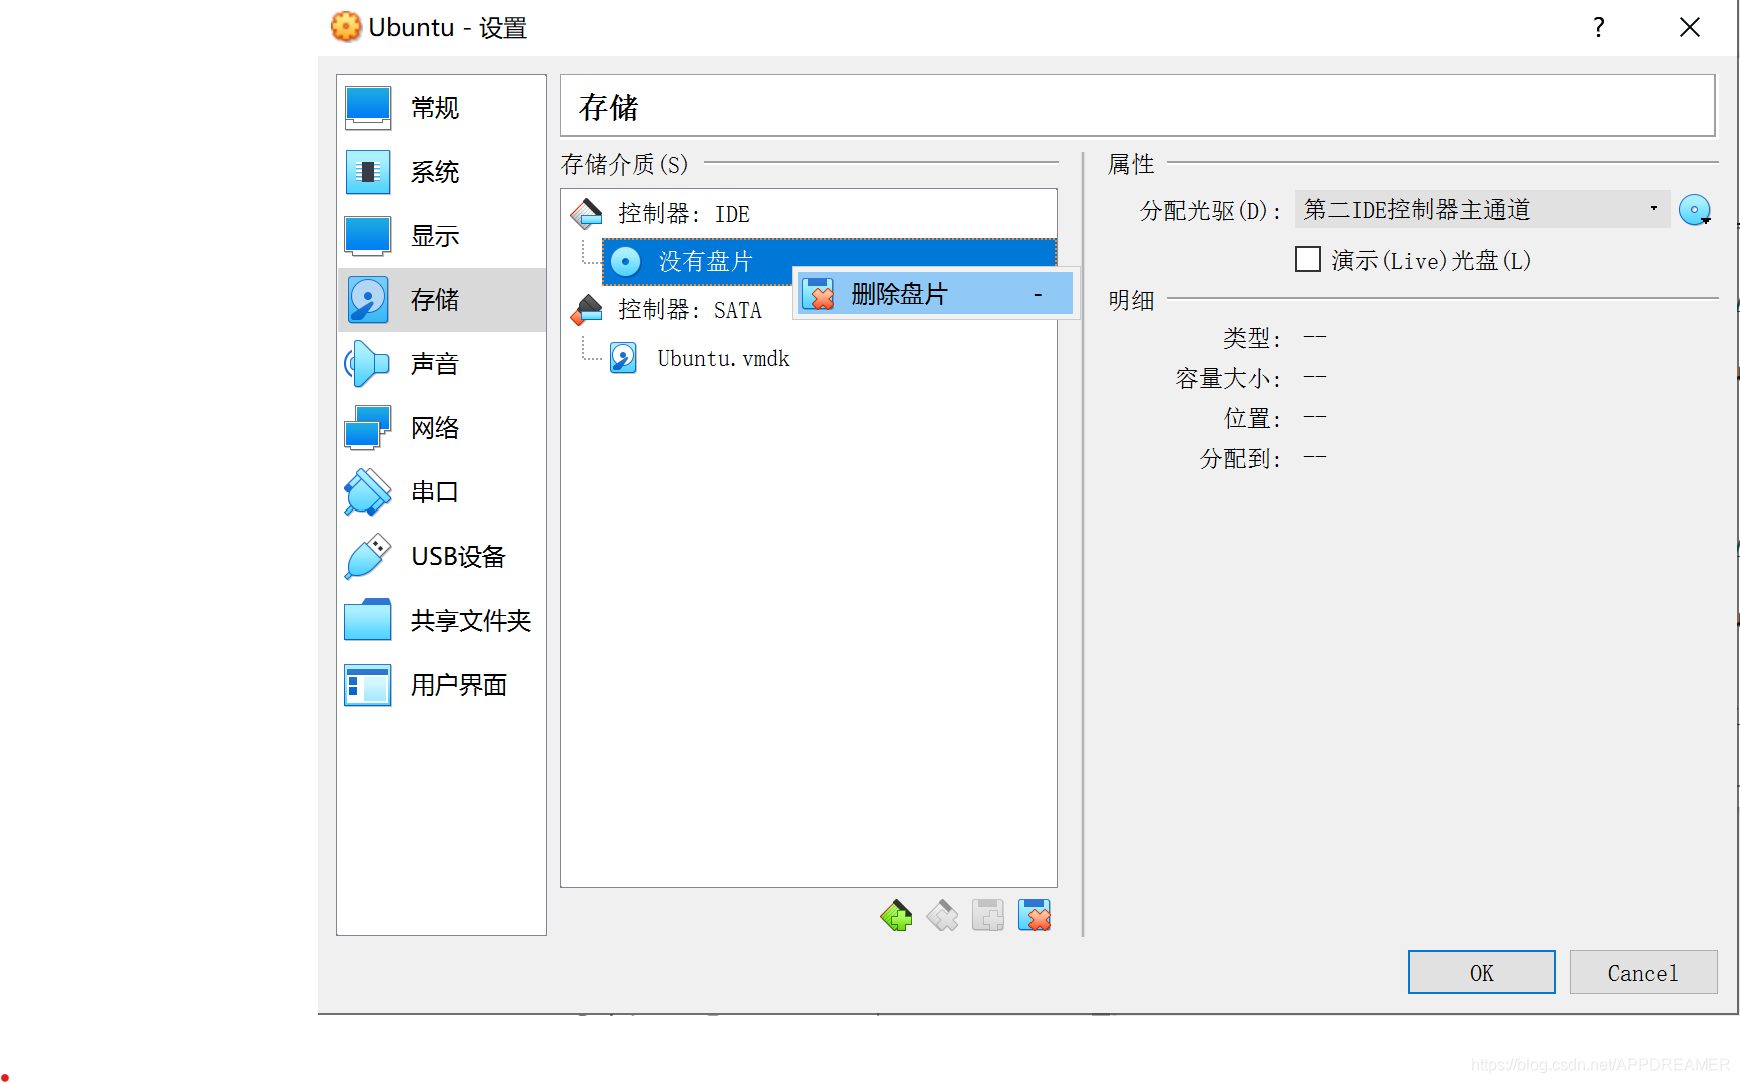The height and width of the screenshot is (1083, 1740).
Task: Click the add attachment icon below storage tree
Action: point(988,915)
